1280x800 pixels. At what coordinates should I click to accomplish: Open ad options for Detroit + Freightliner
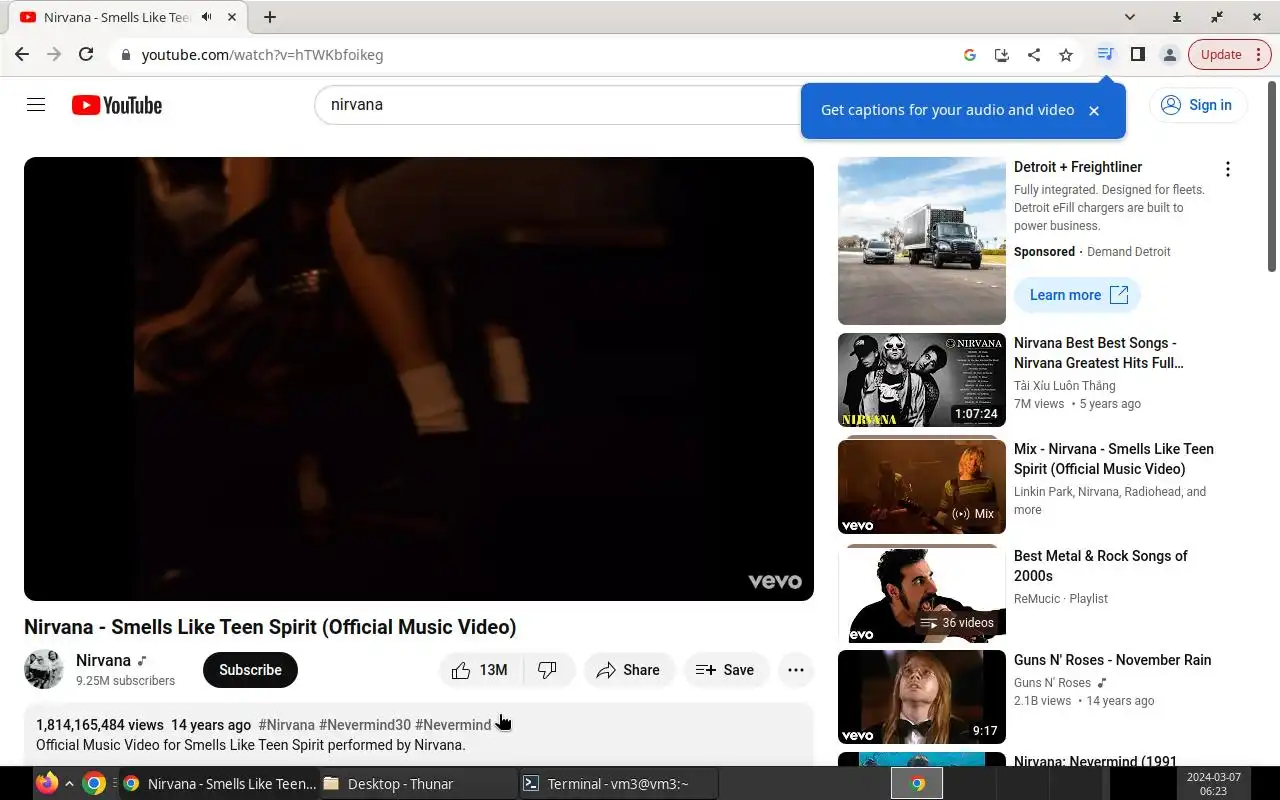[1228, 169]
